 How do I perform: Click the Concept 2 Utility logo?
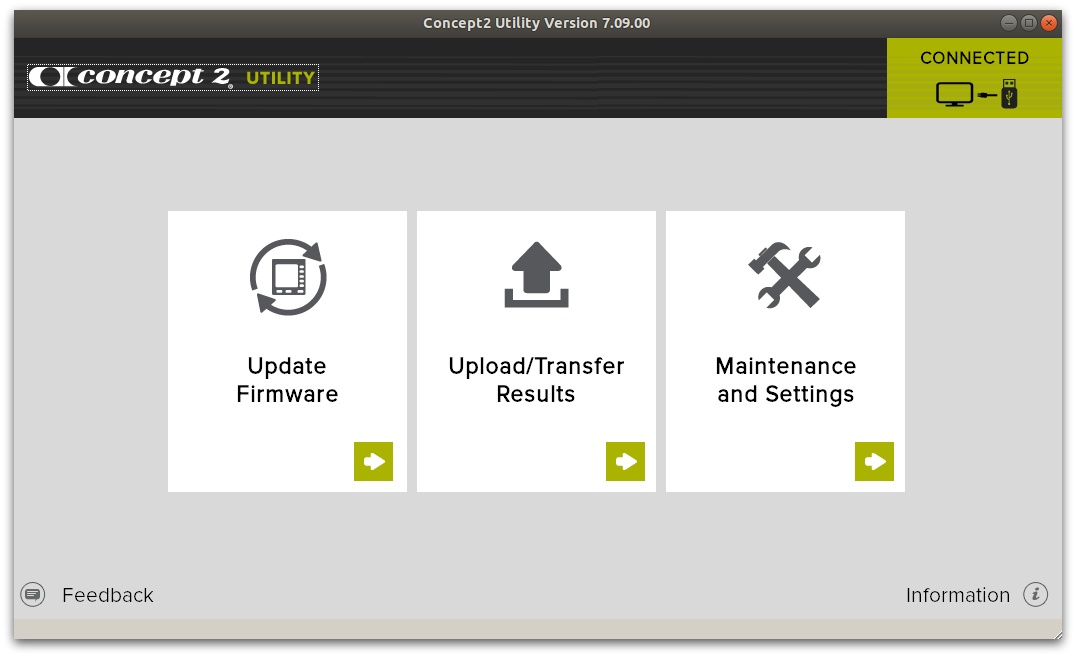point(173,77)
